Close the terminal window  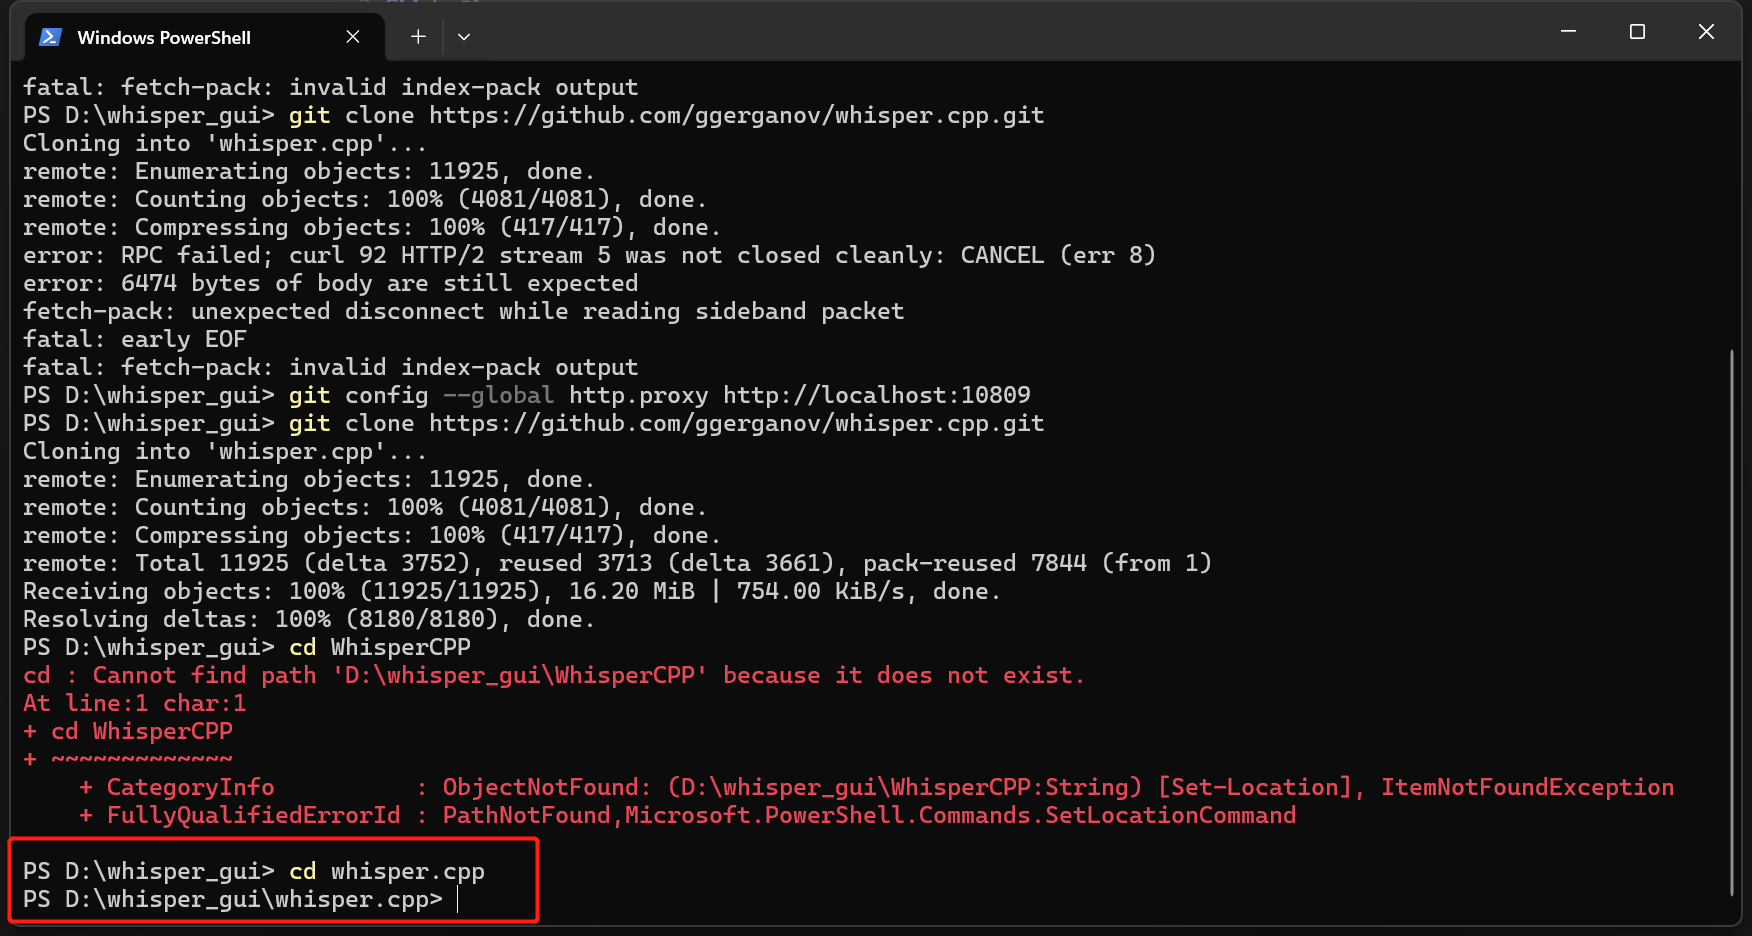(x=1706, y=32)
